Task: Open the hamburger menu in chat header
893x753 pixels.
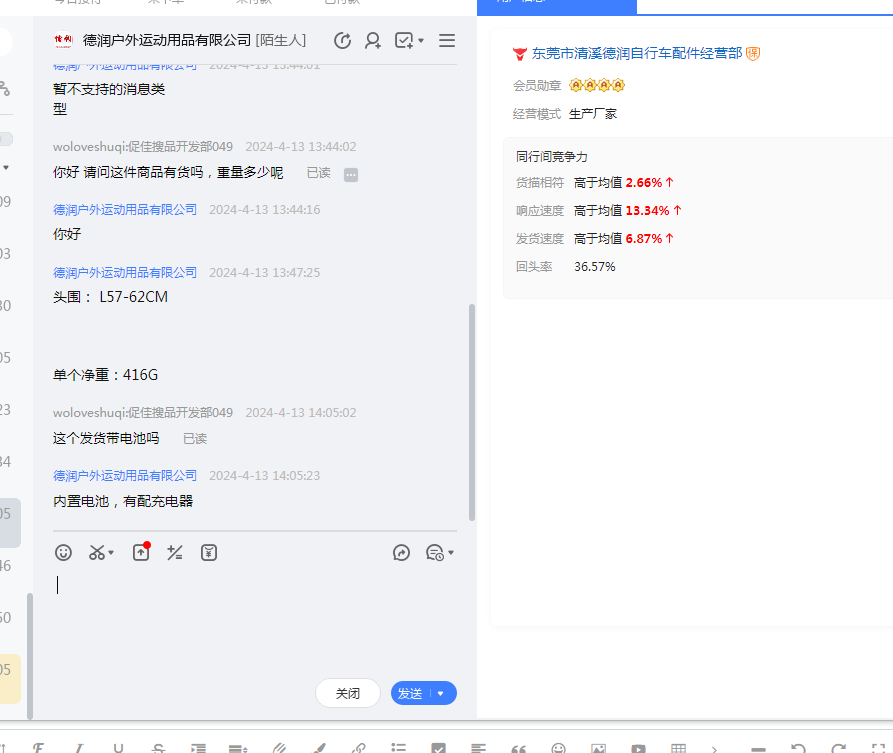Action: [x=447, y=41]
